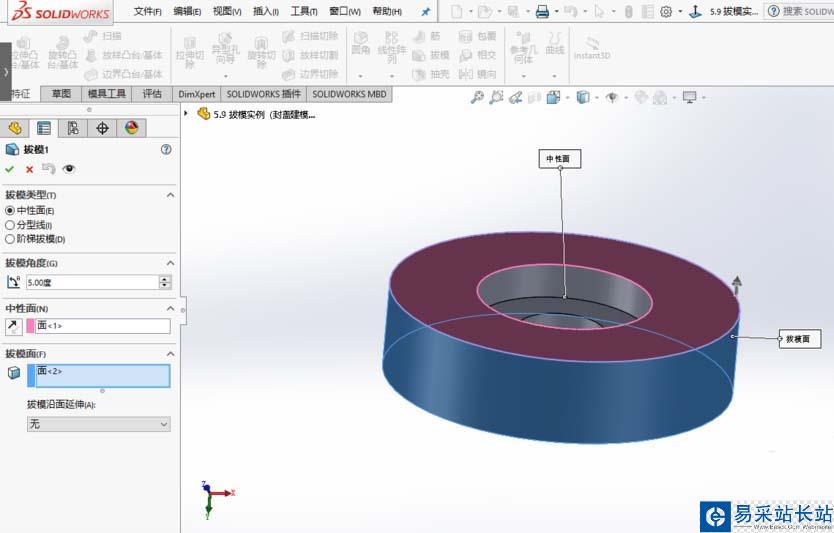
Task: Open the Options gear dropdown arrow
Action: (680, 12)
